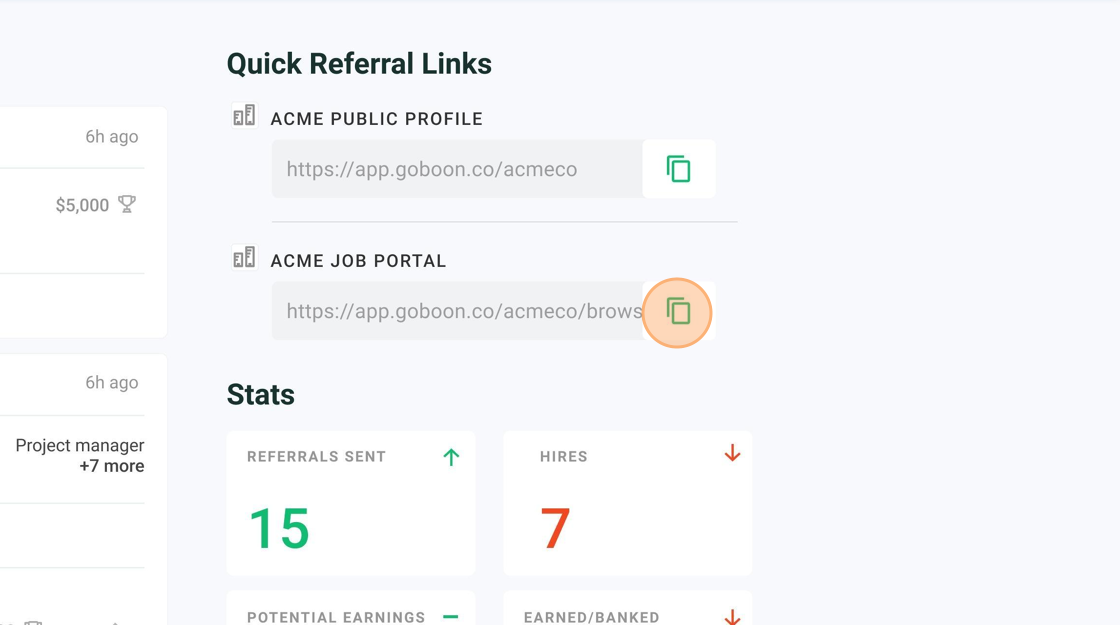The height and width of the screenshot is (625, 1120).
Task: Open the Potential Earnings card
Action: (x=351, y=608)
